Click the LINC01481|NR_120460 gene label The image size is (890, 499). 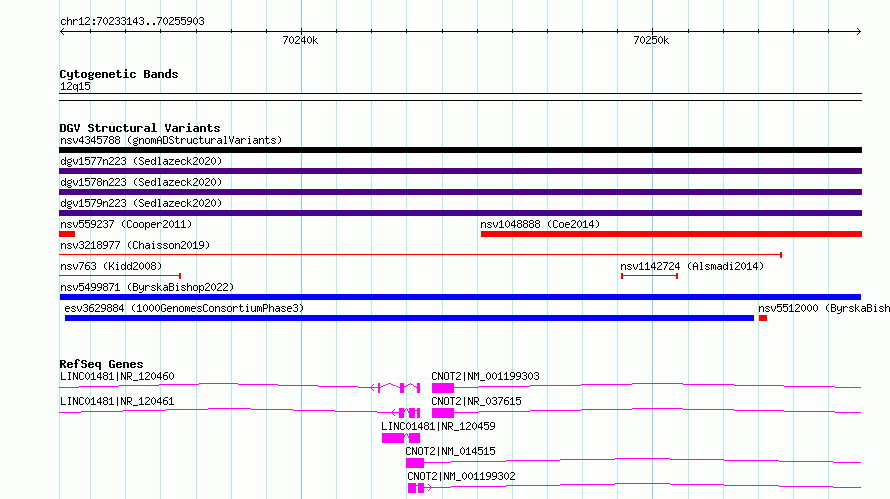[117, 376]
